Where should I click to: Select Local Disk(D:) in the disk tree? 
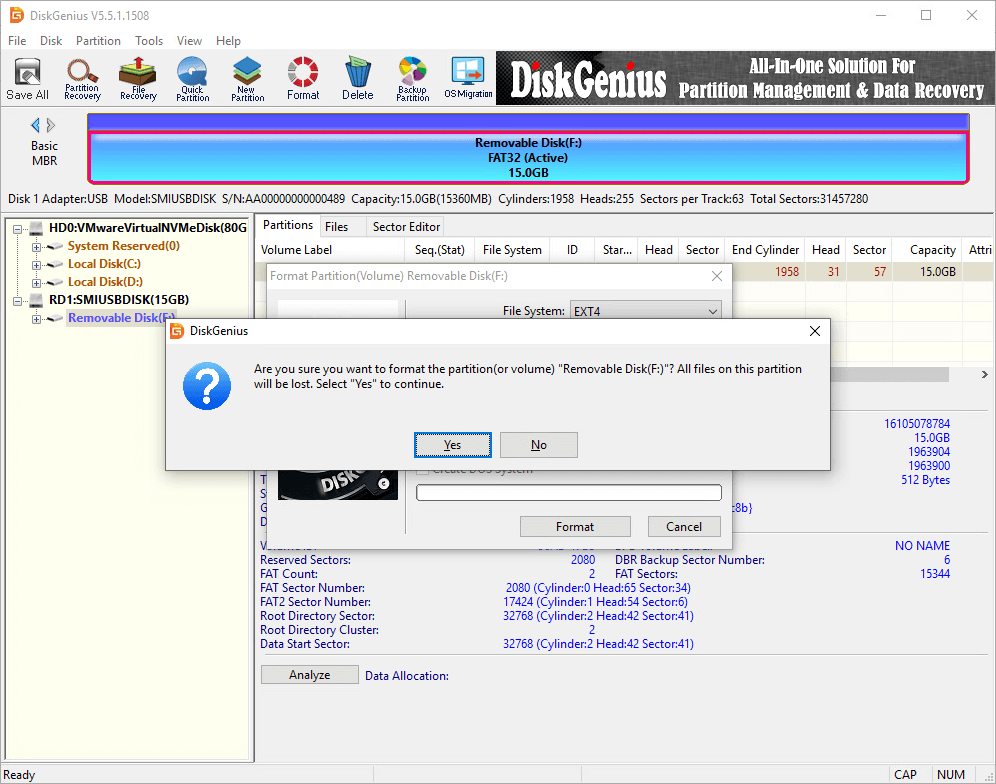(105, 281)
